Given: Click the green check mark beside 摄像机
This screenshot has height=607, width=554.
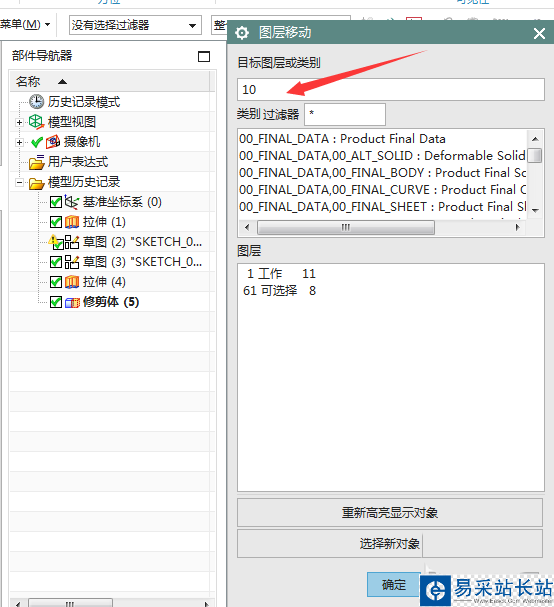Looking at the screenshot, I should (x=36, y=142).
